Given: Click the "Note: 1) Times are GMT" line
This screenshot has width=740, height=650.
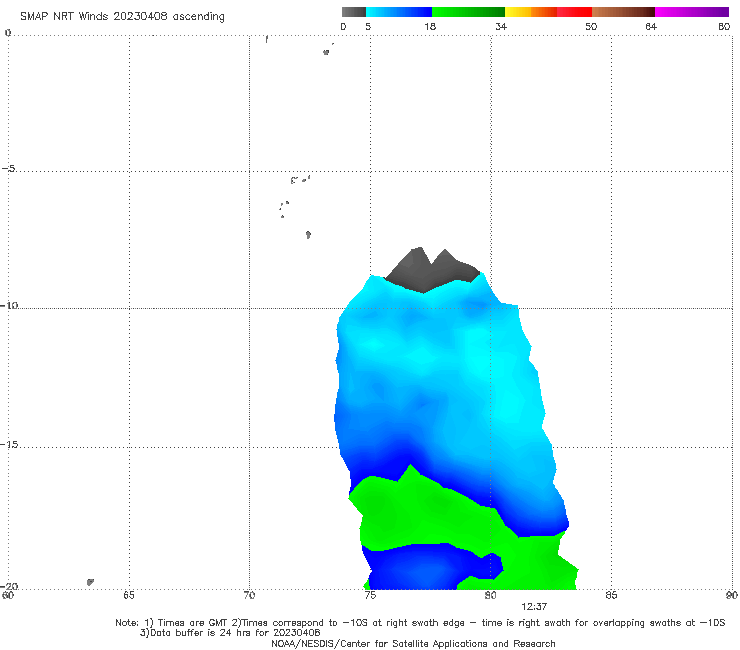Looking at the screenshot, I should [x=420, y=623].
